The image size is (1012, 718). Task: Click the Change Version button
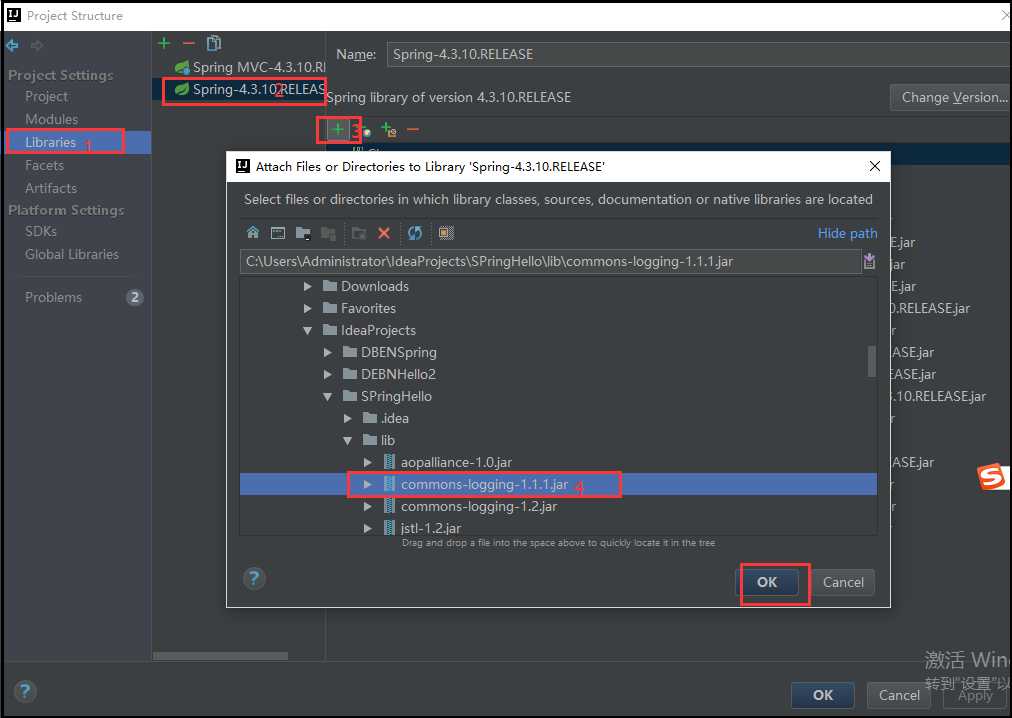point(951,97)
